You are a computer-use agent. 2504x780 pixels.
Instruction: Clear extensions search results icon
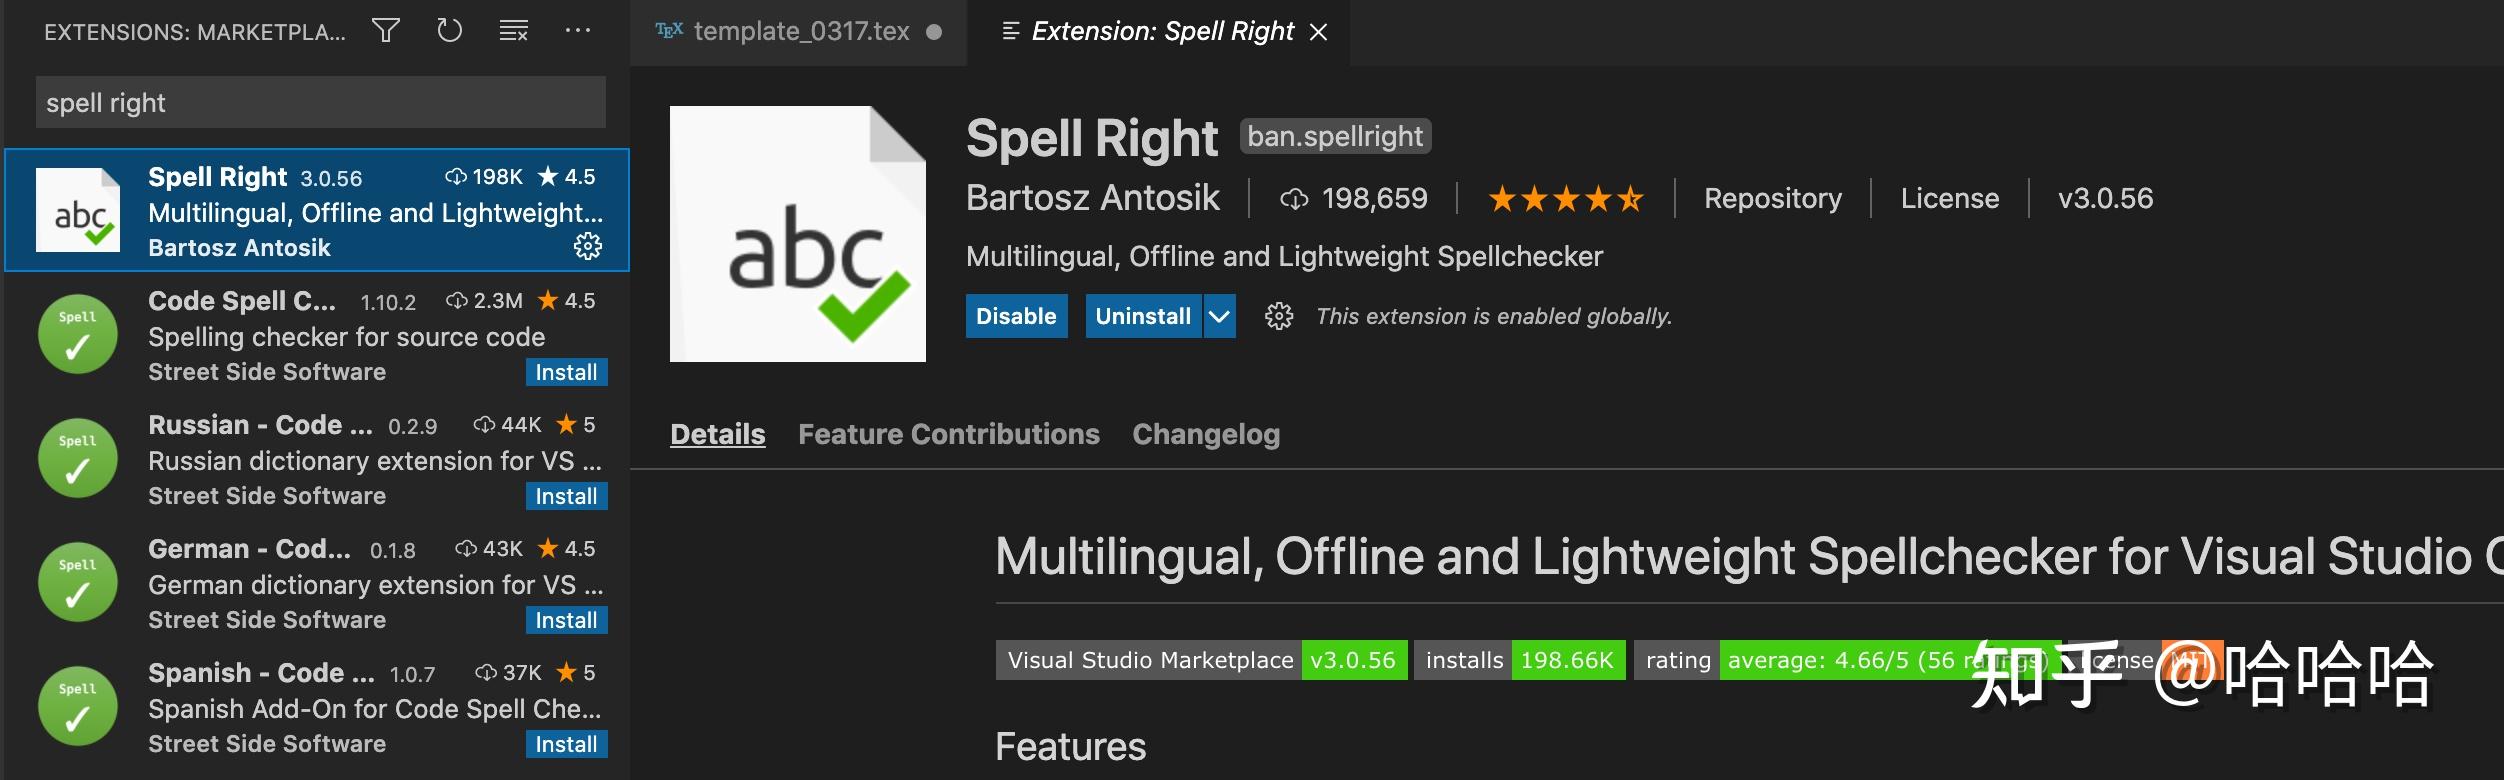[513, 31]
